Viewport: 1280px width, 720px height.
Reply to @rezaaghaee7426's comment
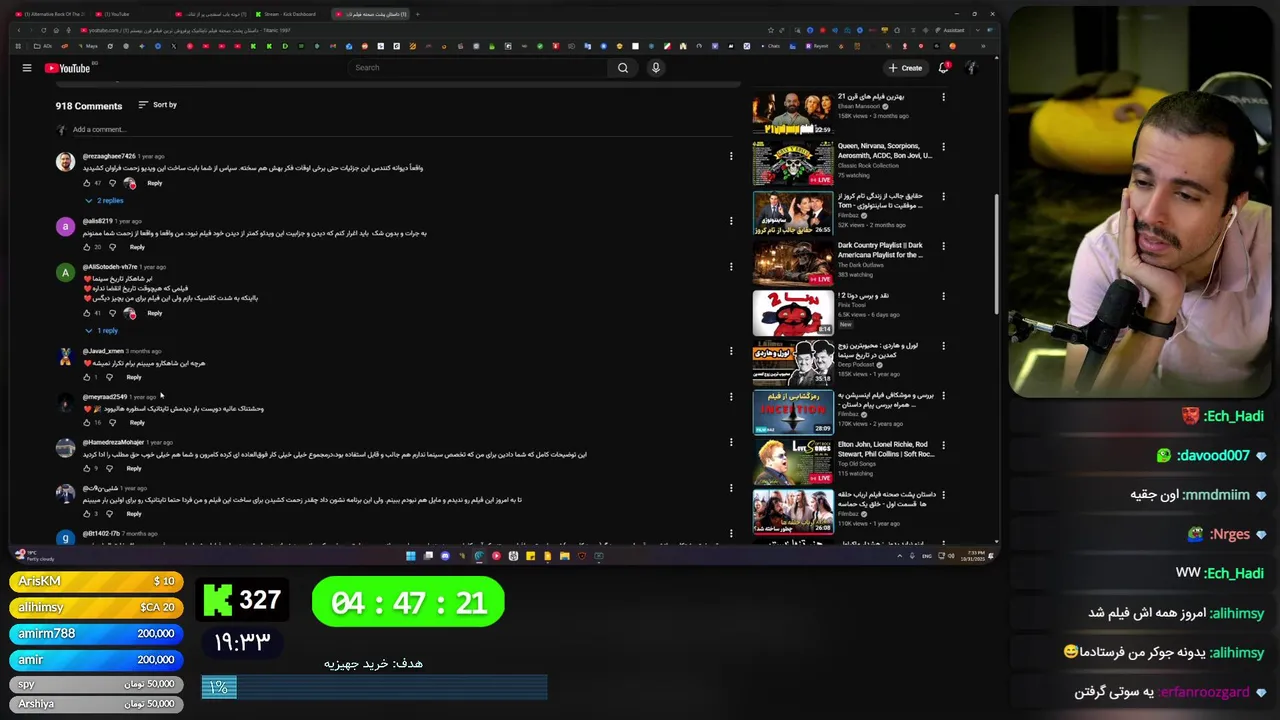coord(154,183)
